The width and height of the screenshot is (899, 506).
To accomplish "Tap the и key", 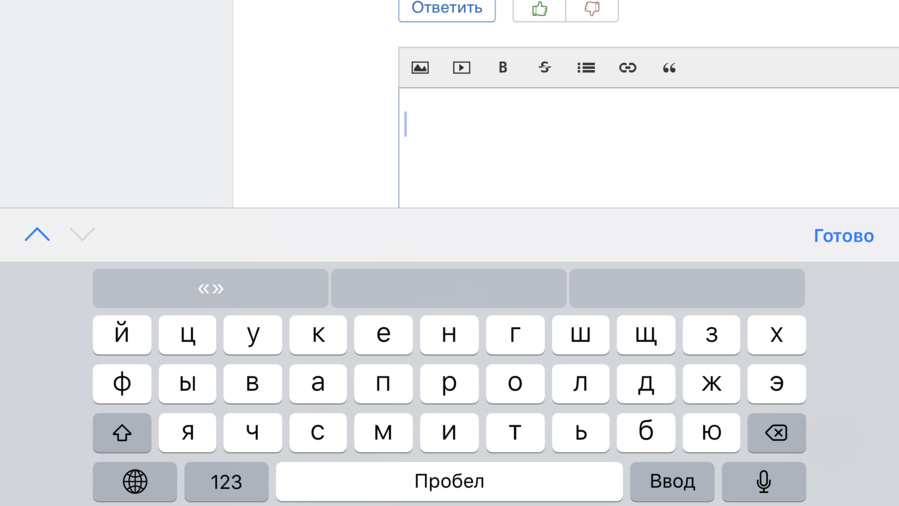I will pyautogui.click(x=449, y=433).
